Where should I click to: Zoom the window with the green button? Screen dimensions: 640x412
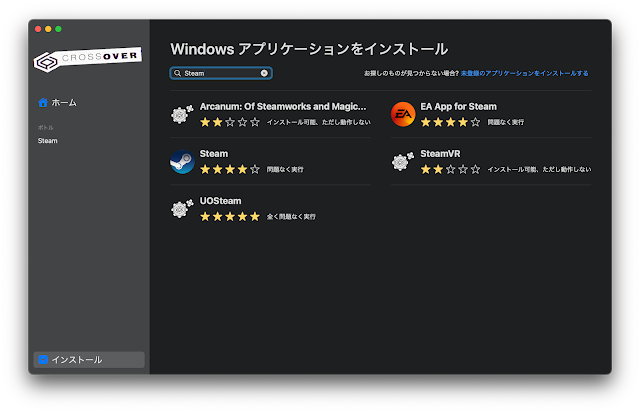tap(58, 29)
